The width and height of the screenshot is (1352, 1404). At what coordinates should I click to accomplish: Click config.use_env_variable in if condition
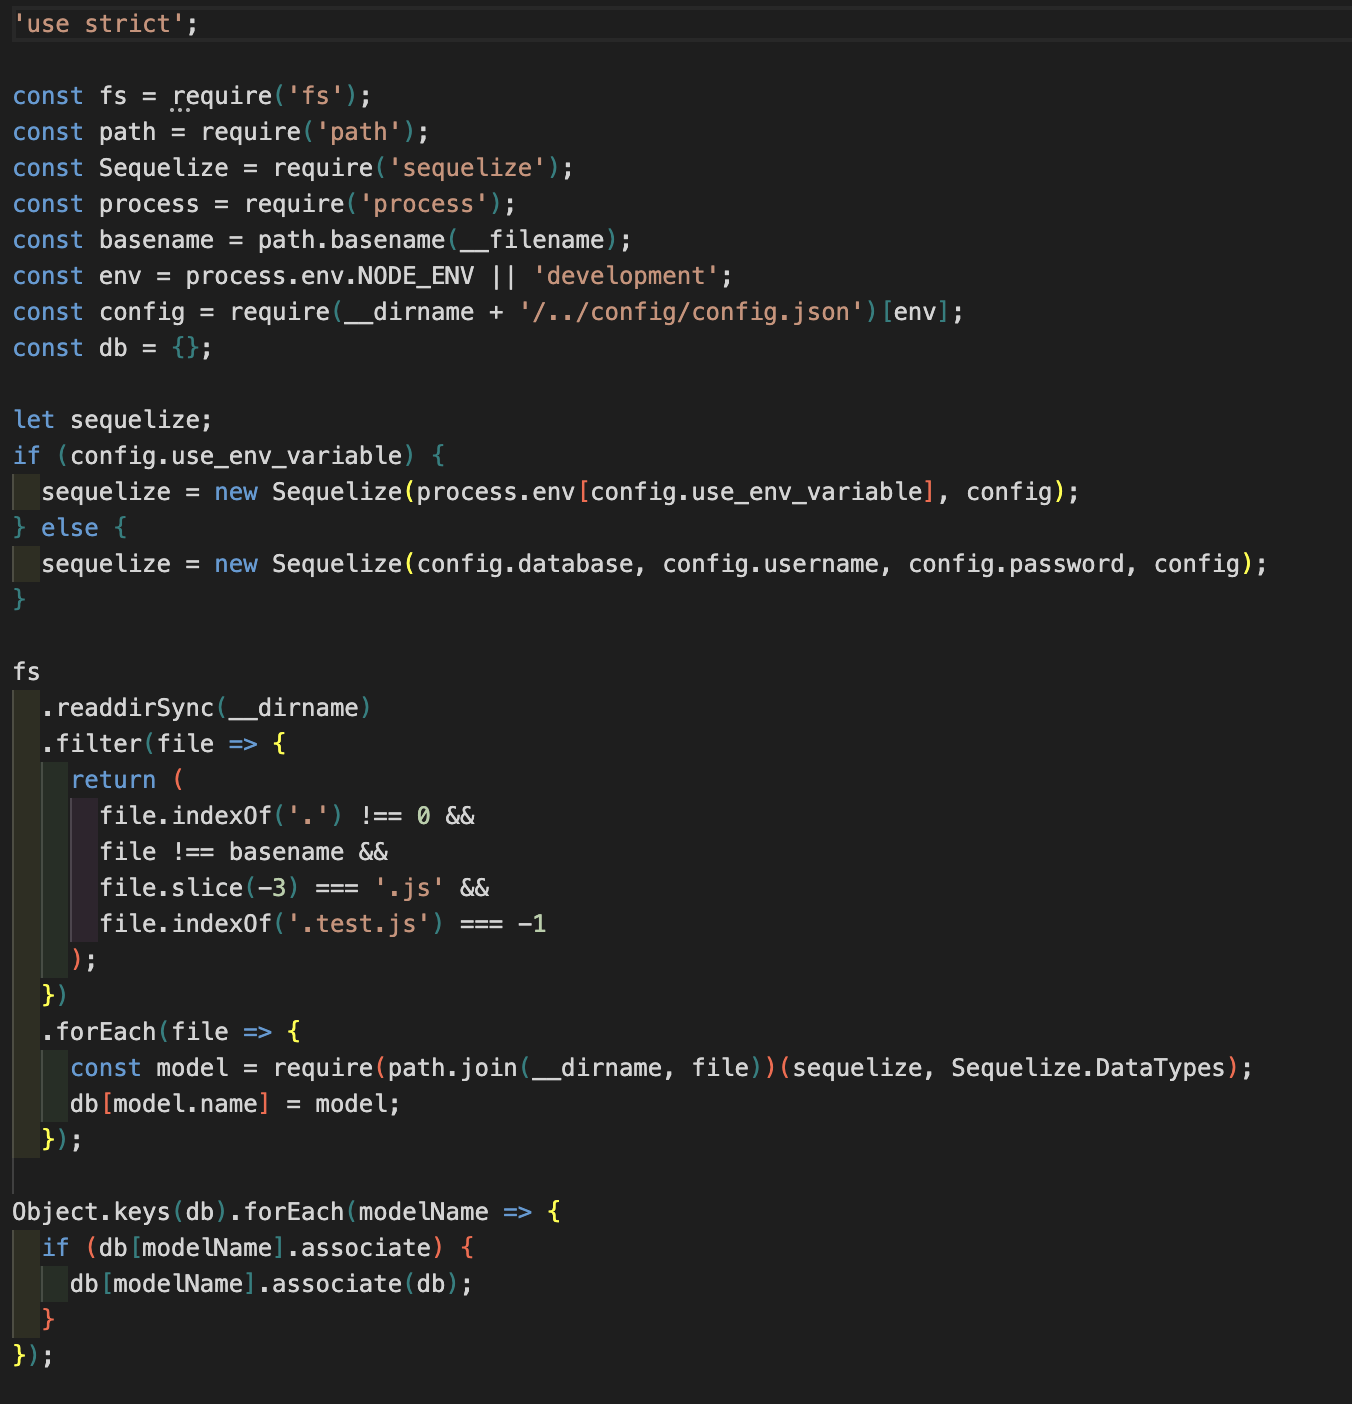[x=236, y=456]
